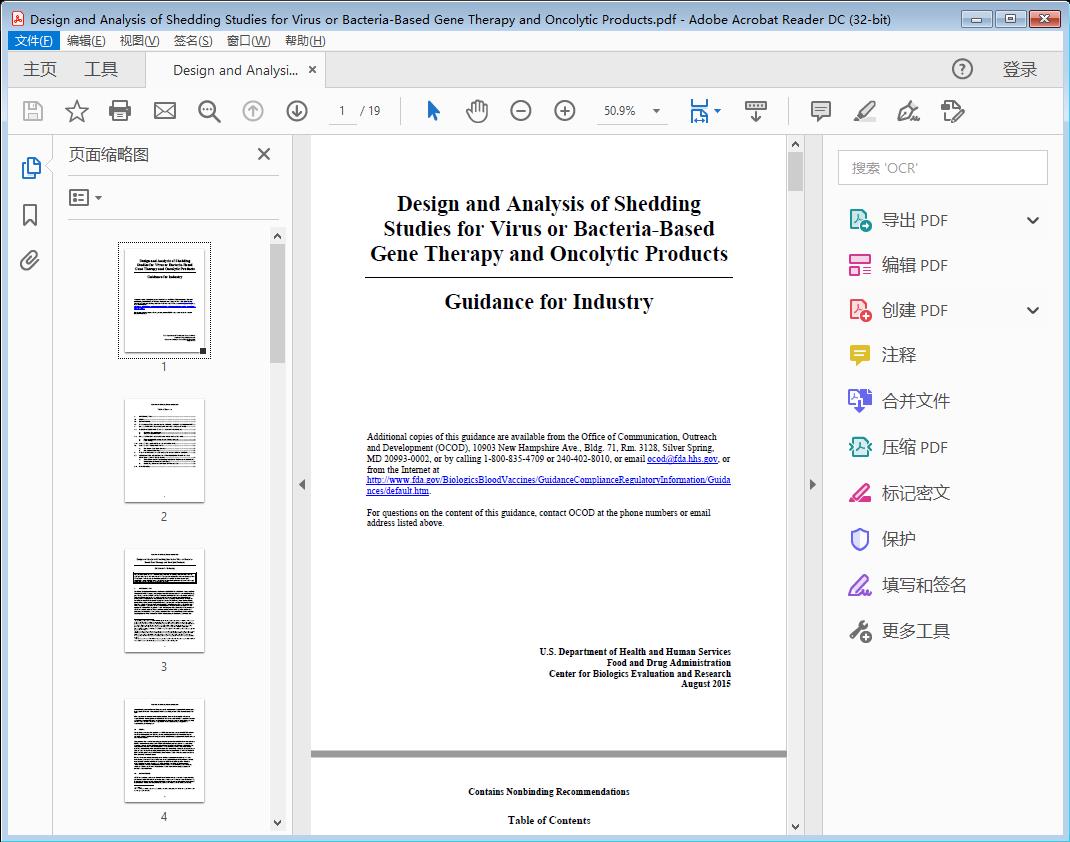Toggle reading mode display
1070x842 pixels.
(753, 110)
